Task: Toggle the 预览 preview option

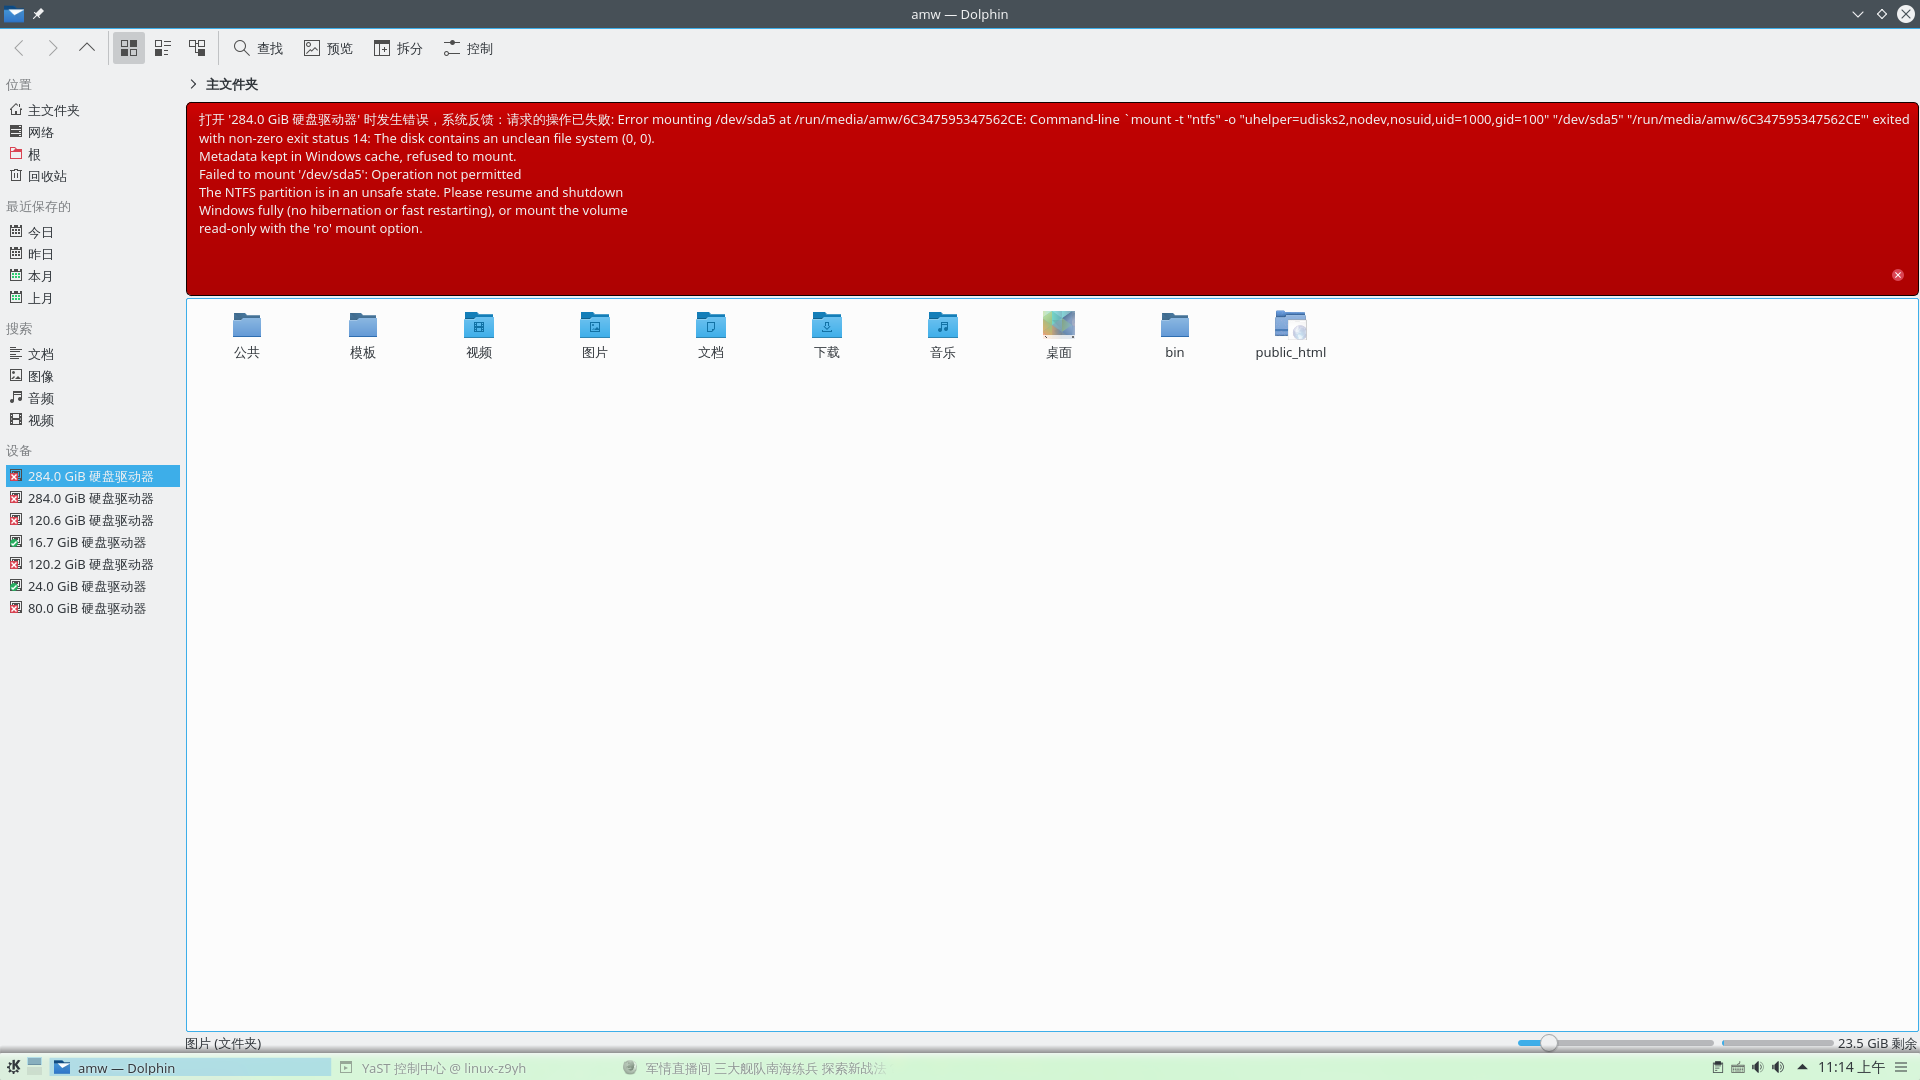Action: click(329, 48)
